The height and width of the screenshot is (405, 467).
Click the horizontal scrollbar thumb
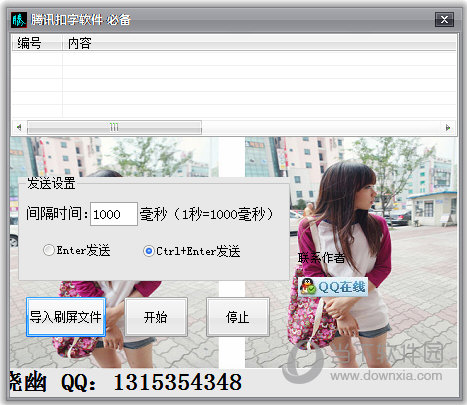(x=114, y=127)
